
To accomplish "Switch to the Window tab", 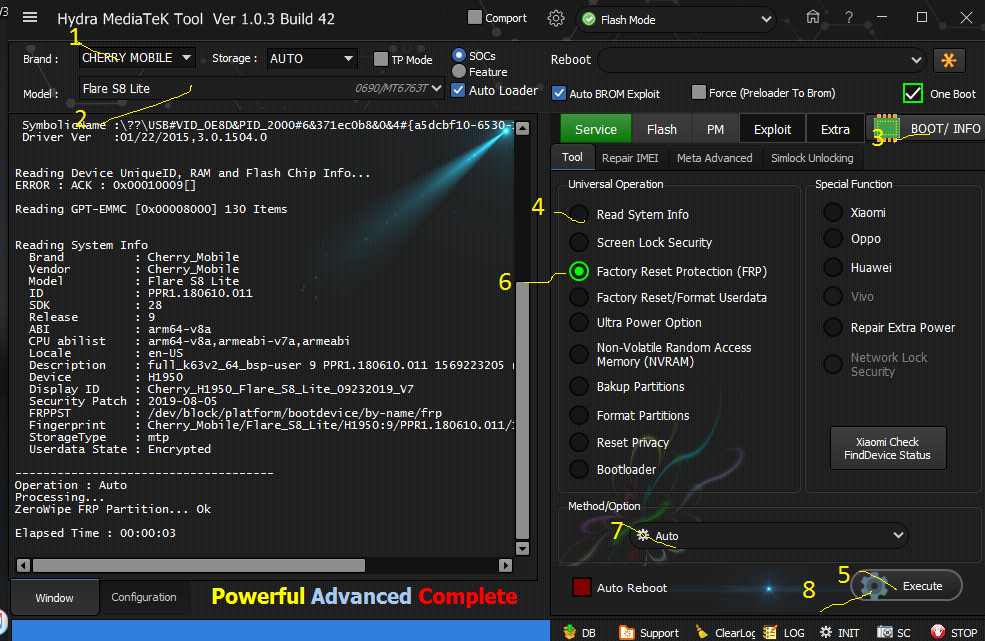I will (55, 598).
